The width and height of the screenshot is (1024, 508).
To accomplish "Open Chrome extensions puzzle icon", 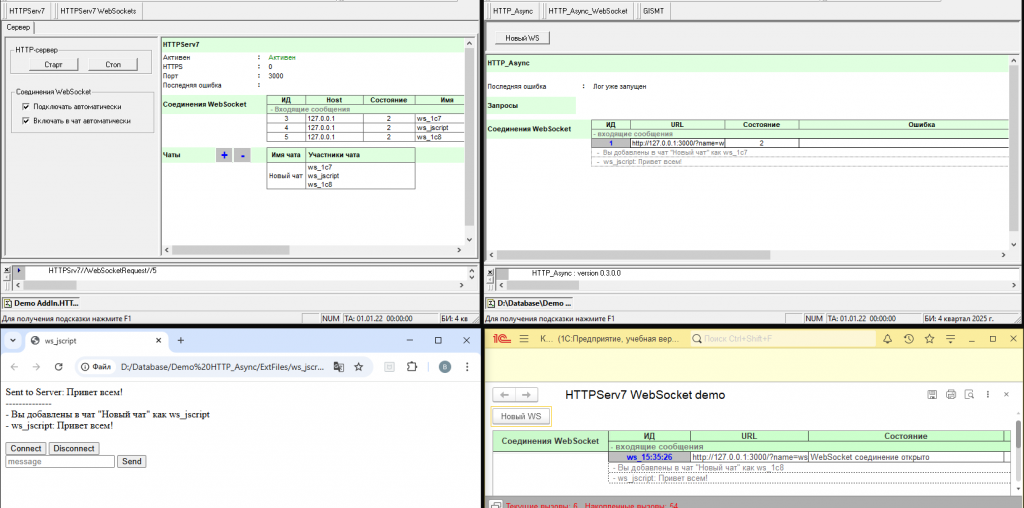I will 411,367.
